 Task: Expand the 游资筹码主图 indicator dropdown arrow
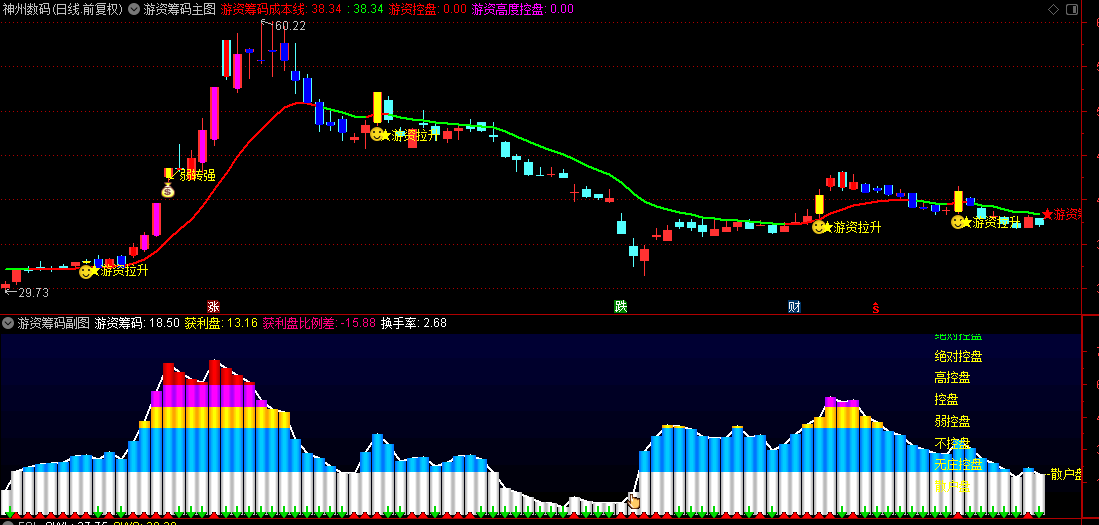pos(134,9)
